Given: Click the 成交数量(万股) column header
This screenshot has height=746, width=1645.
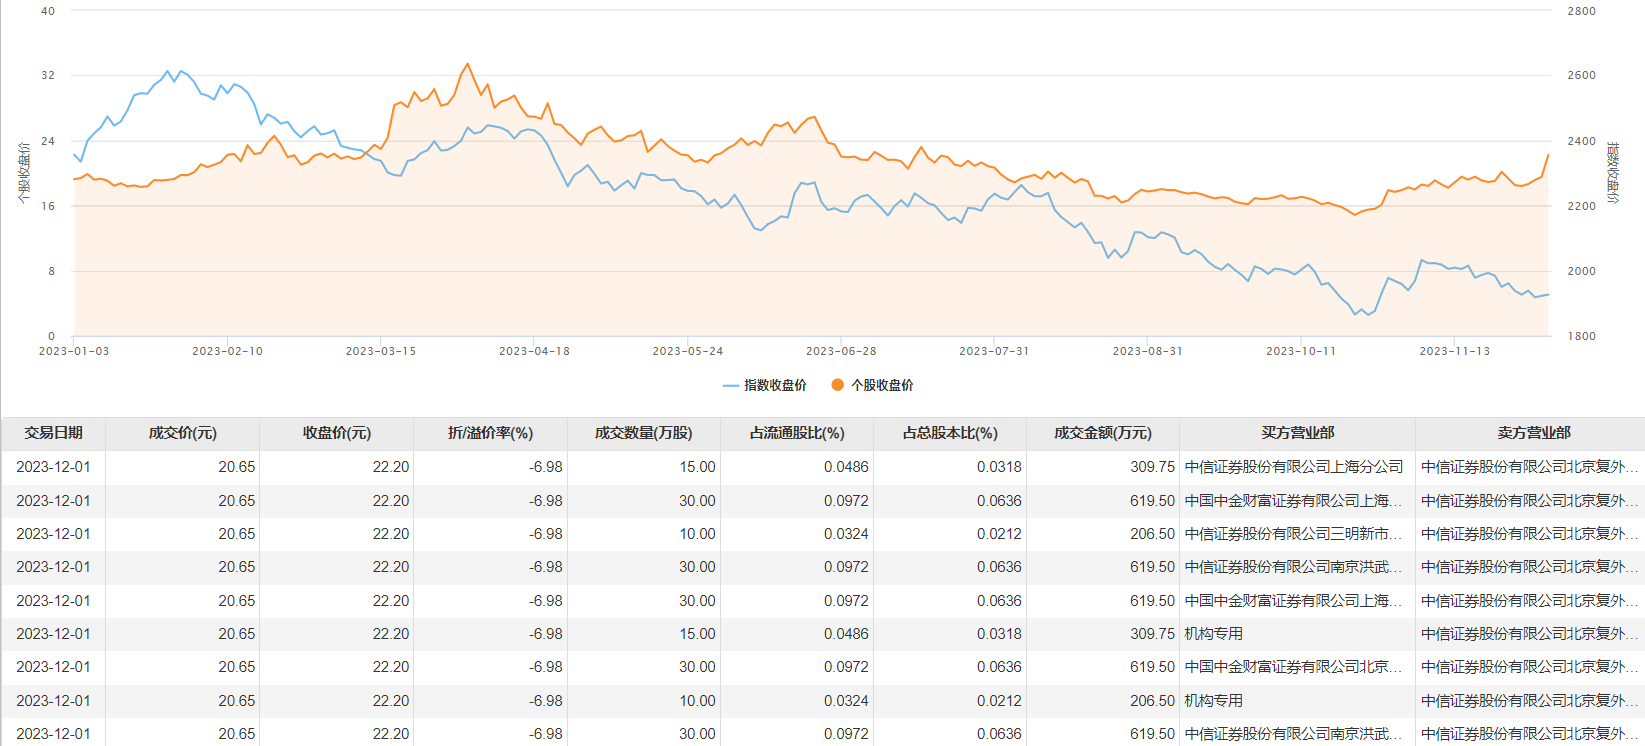Looking at the screenshot, I should tap(643, 433).
